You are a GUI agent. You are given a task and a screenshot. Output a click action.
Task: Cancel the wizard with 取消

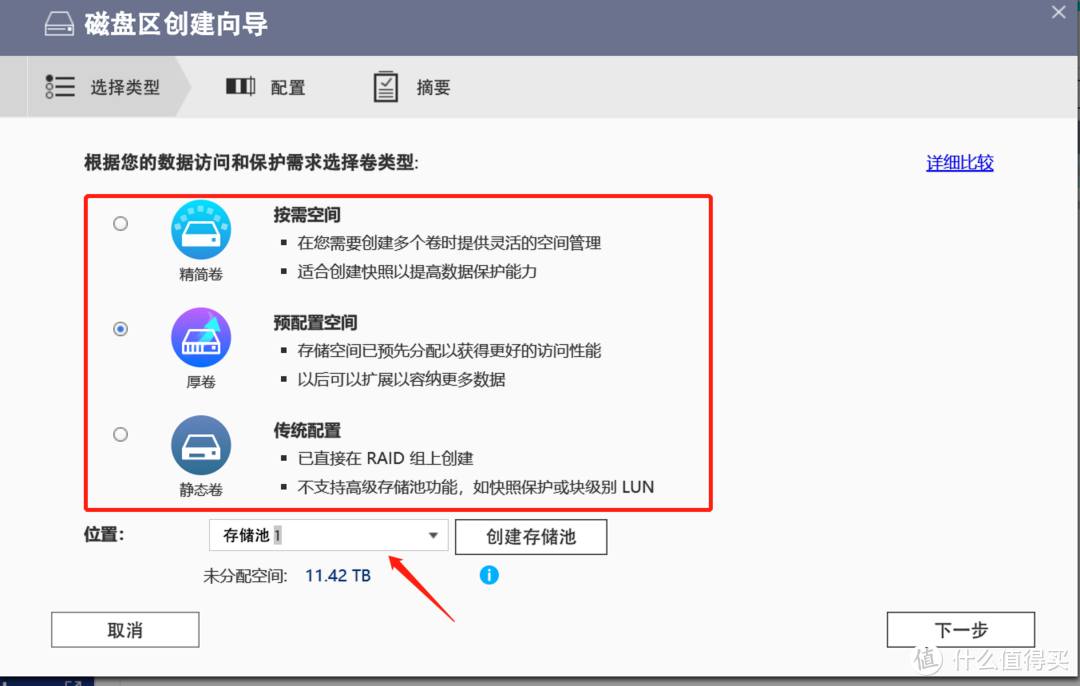pyautogui.click(x=125, y=630)
